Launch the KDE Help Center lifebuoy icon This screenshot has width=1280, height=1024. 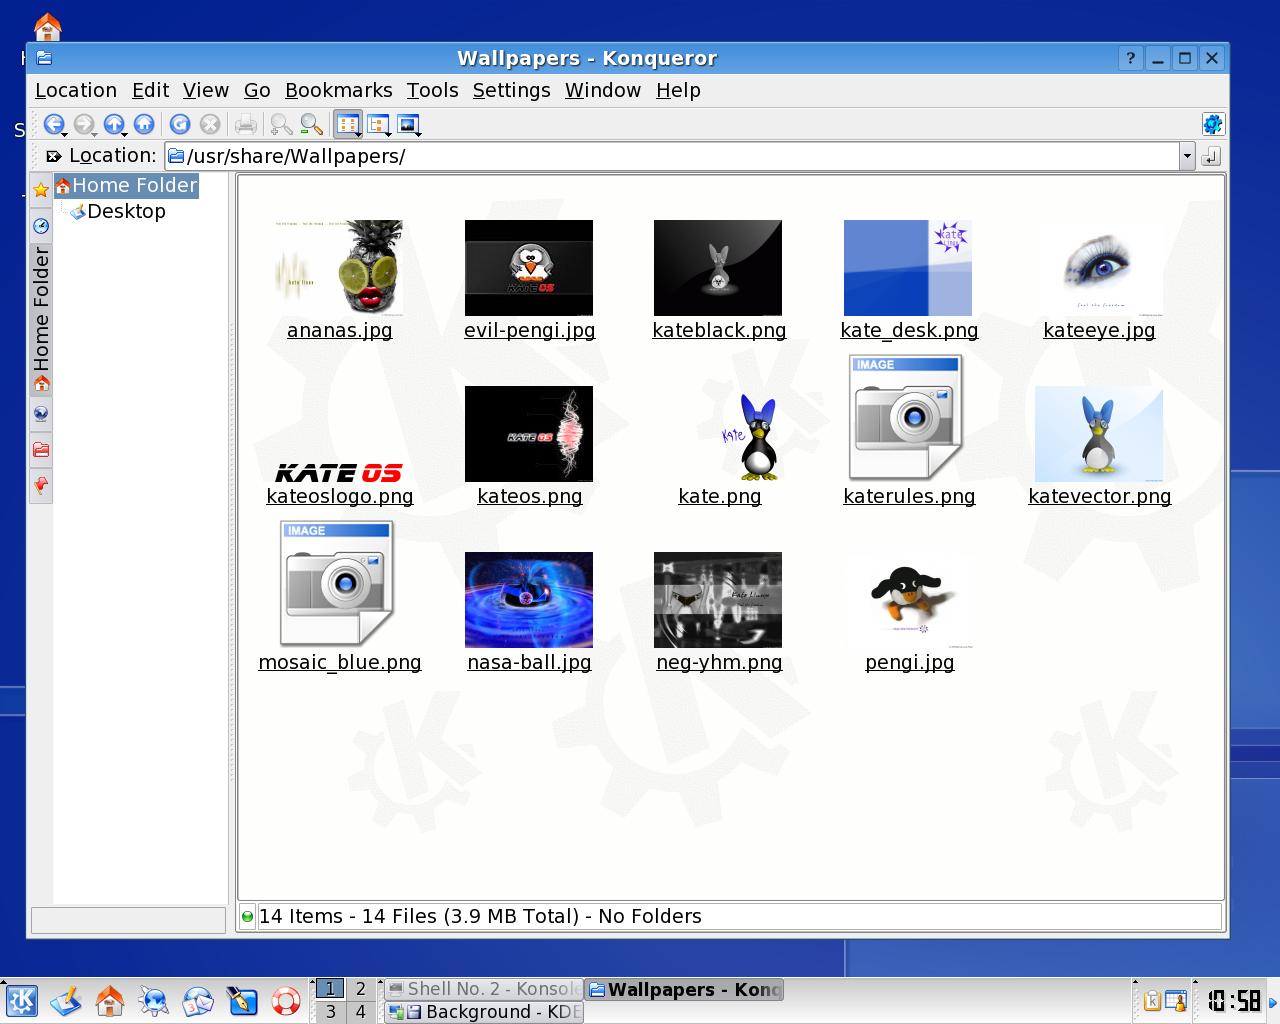286,1000
